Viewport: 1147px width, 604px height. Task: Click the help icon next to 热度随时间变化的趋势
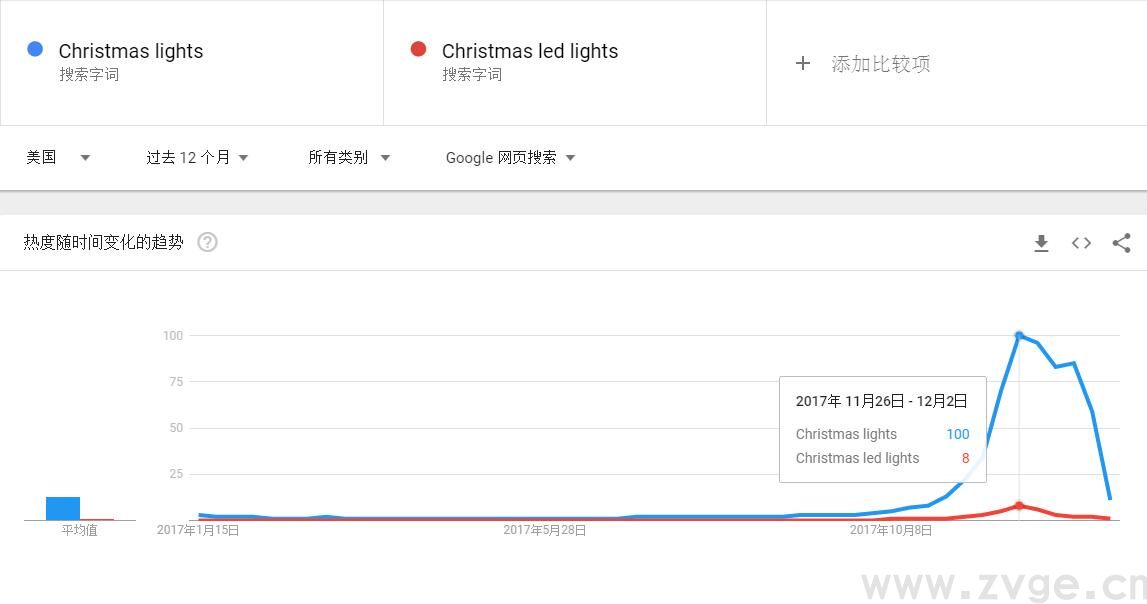click(207, 241)
